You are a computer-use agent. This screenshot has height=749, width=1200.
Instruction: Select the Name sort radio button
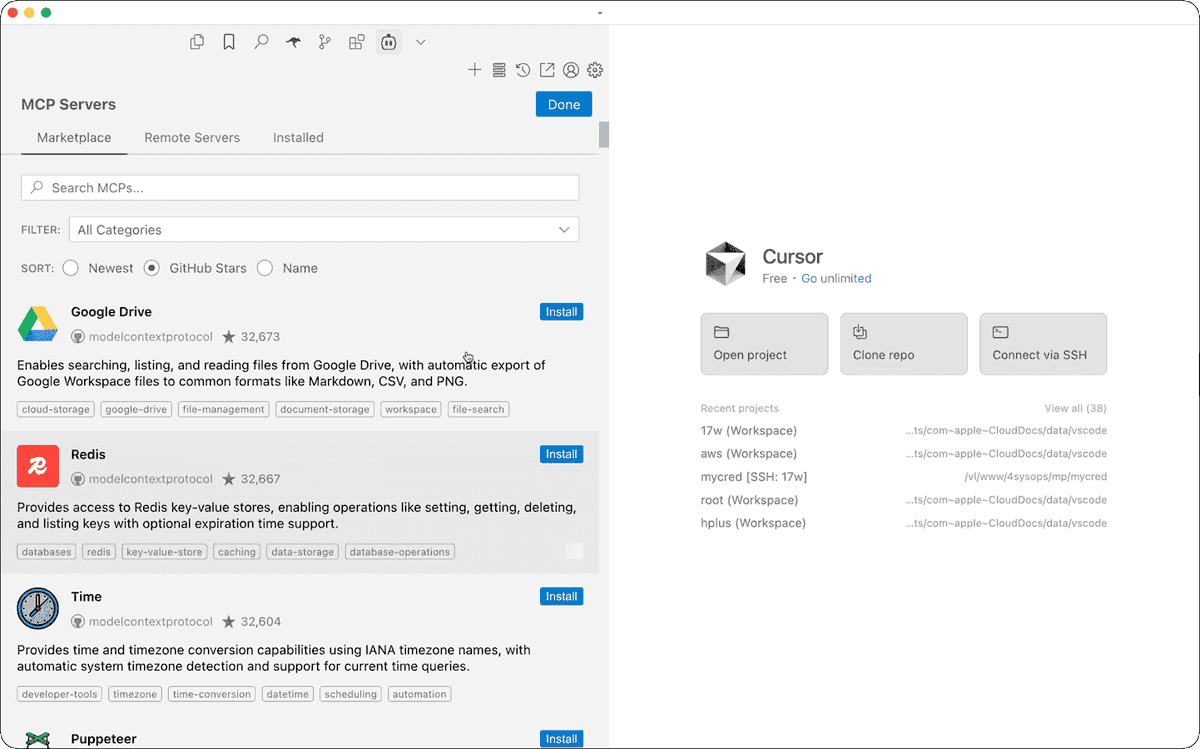[265, 268]
